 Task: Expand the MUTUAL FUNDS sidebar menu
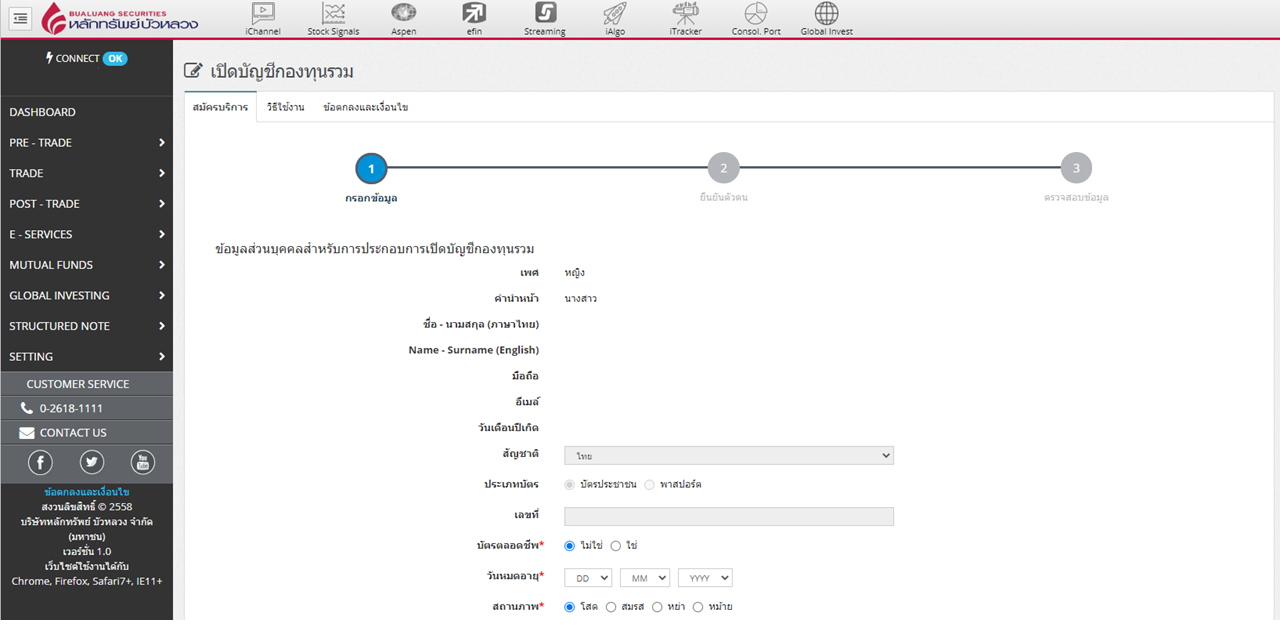coord(86,265)
